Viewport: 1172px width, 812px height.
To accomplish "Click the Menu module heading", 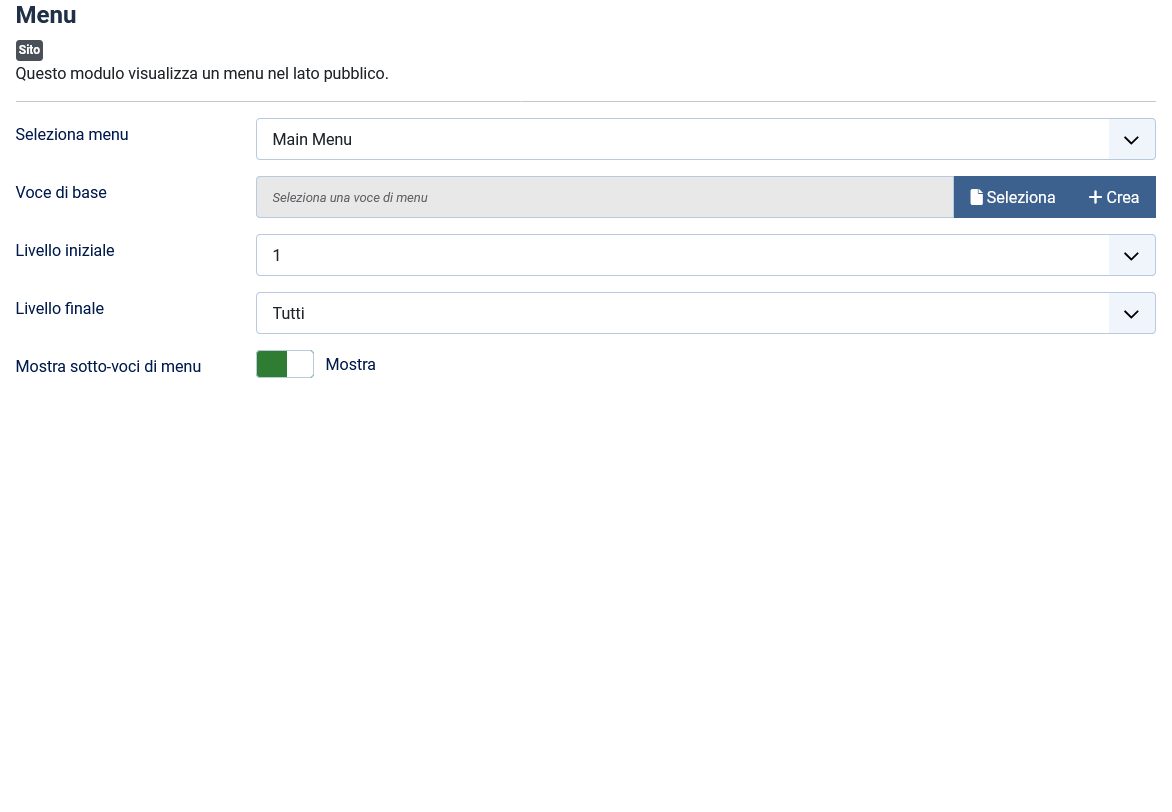I will click(46, 15).
